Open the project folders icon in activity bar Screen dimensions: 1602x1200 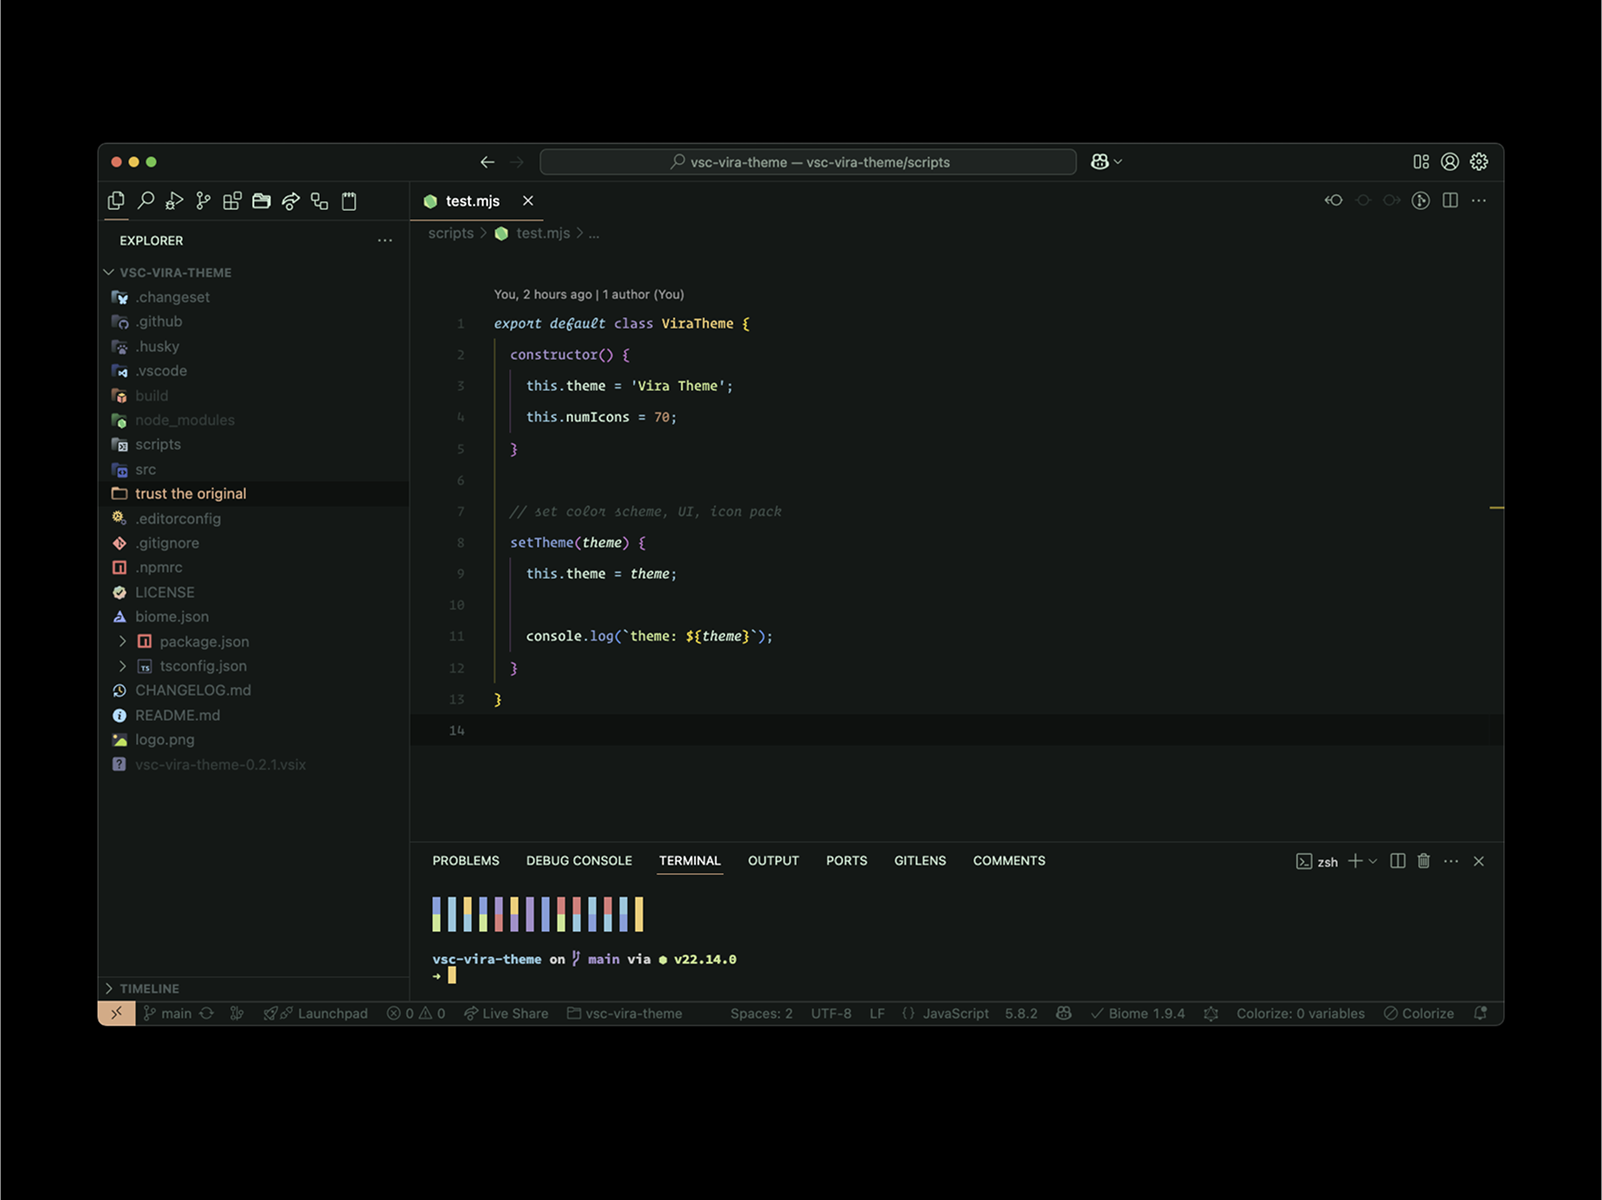point(261,201)
